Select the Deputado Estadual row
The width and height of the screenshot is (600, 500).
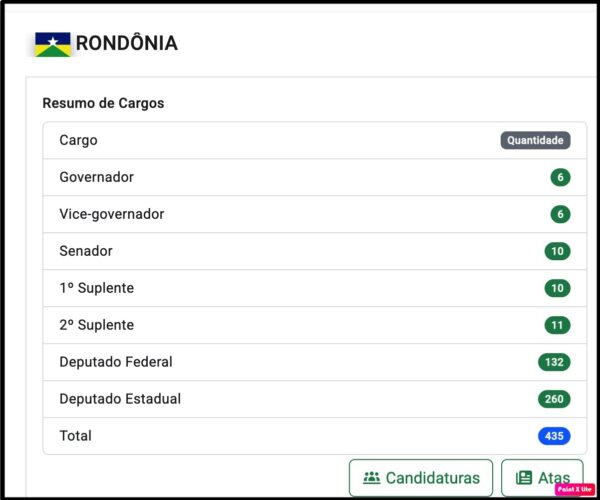click(315, 399)
